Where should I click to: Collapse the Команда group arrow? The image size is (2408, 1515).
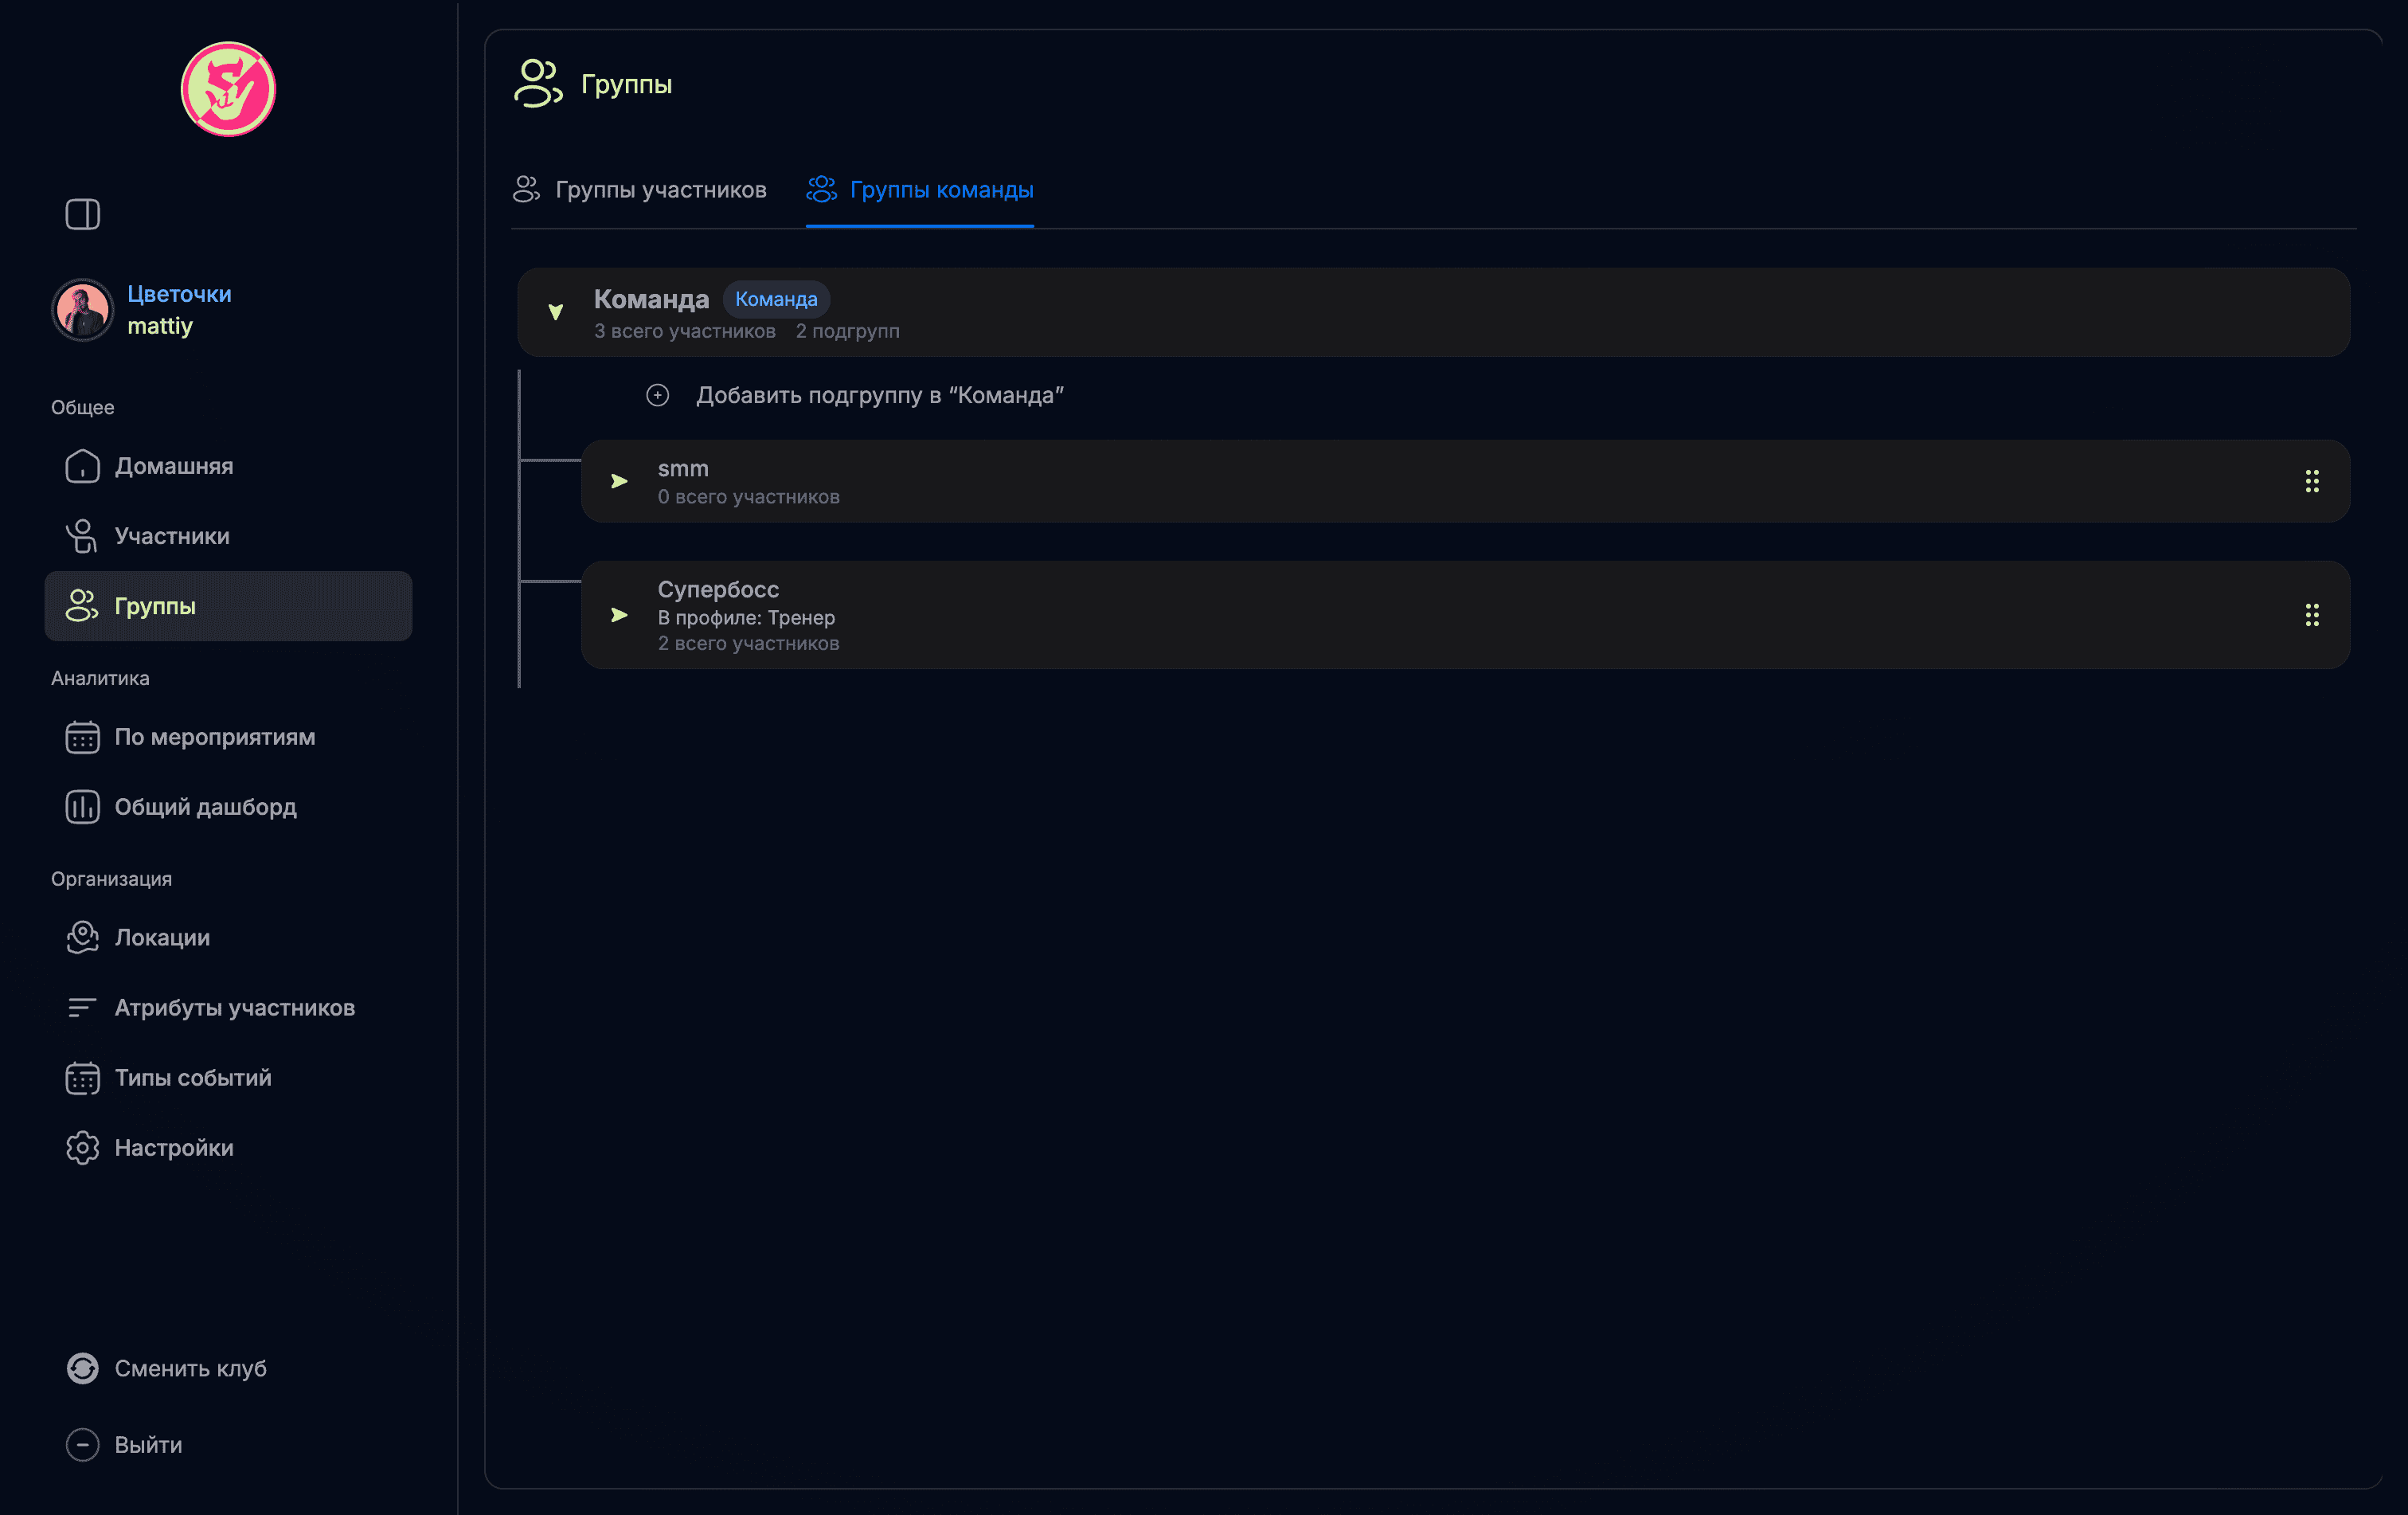(x=556, y=312)
